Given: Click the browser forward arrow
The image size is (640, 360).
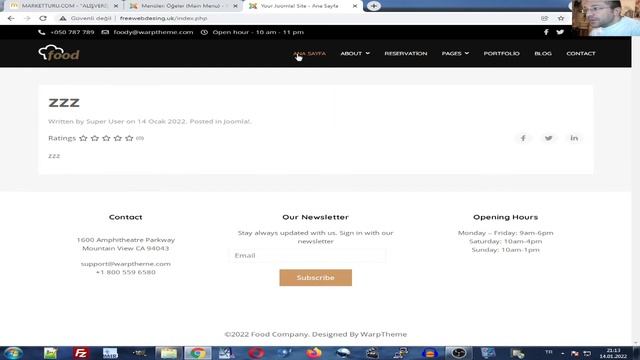Looking at the screenshot, I should (x=27, y=18).
